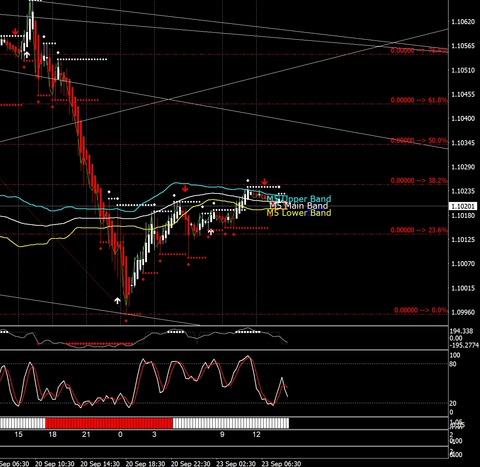The width and height of the screenshot is (480, 467).
Task: Click the white up arrow at the swing low
Action: point(117,301)
